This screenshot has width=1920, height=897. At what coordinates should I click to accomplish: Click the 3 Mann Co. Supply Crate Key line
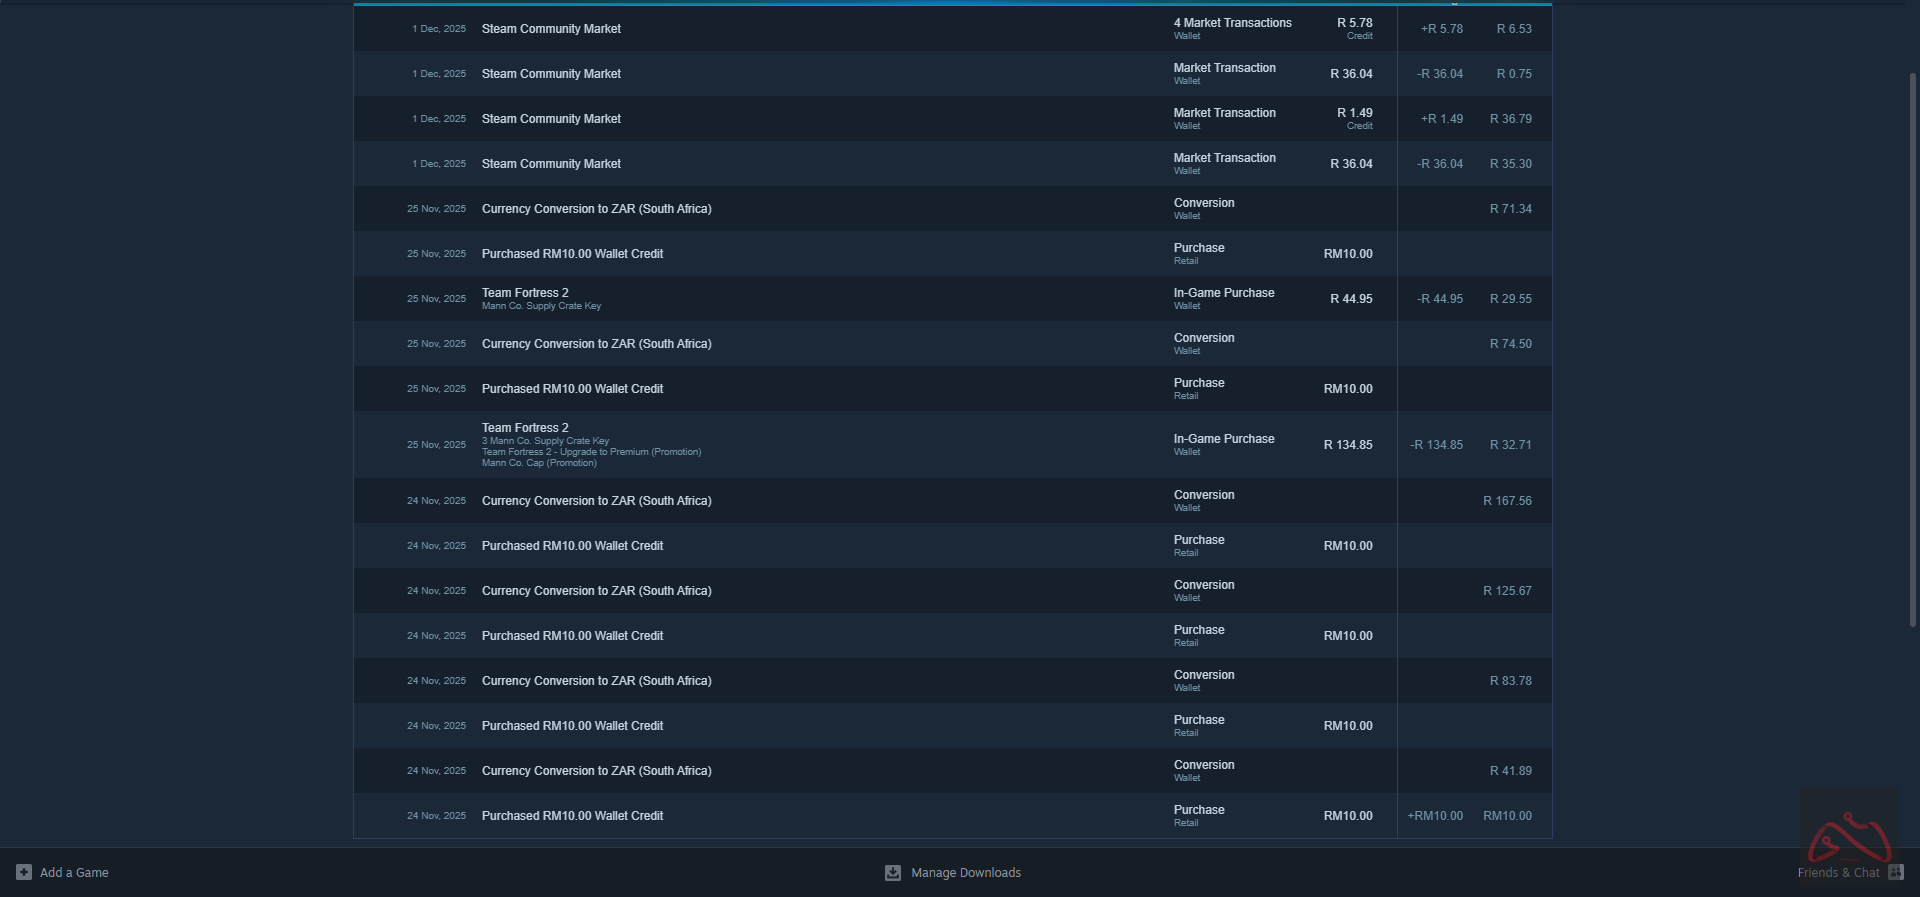click(545, 441)
